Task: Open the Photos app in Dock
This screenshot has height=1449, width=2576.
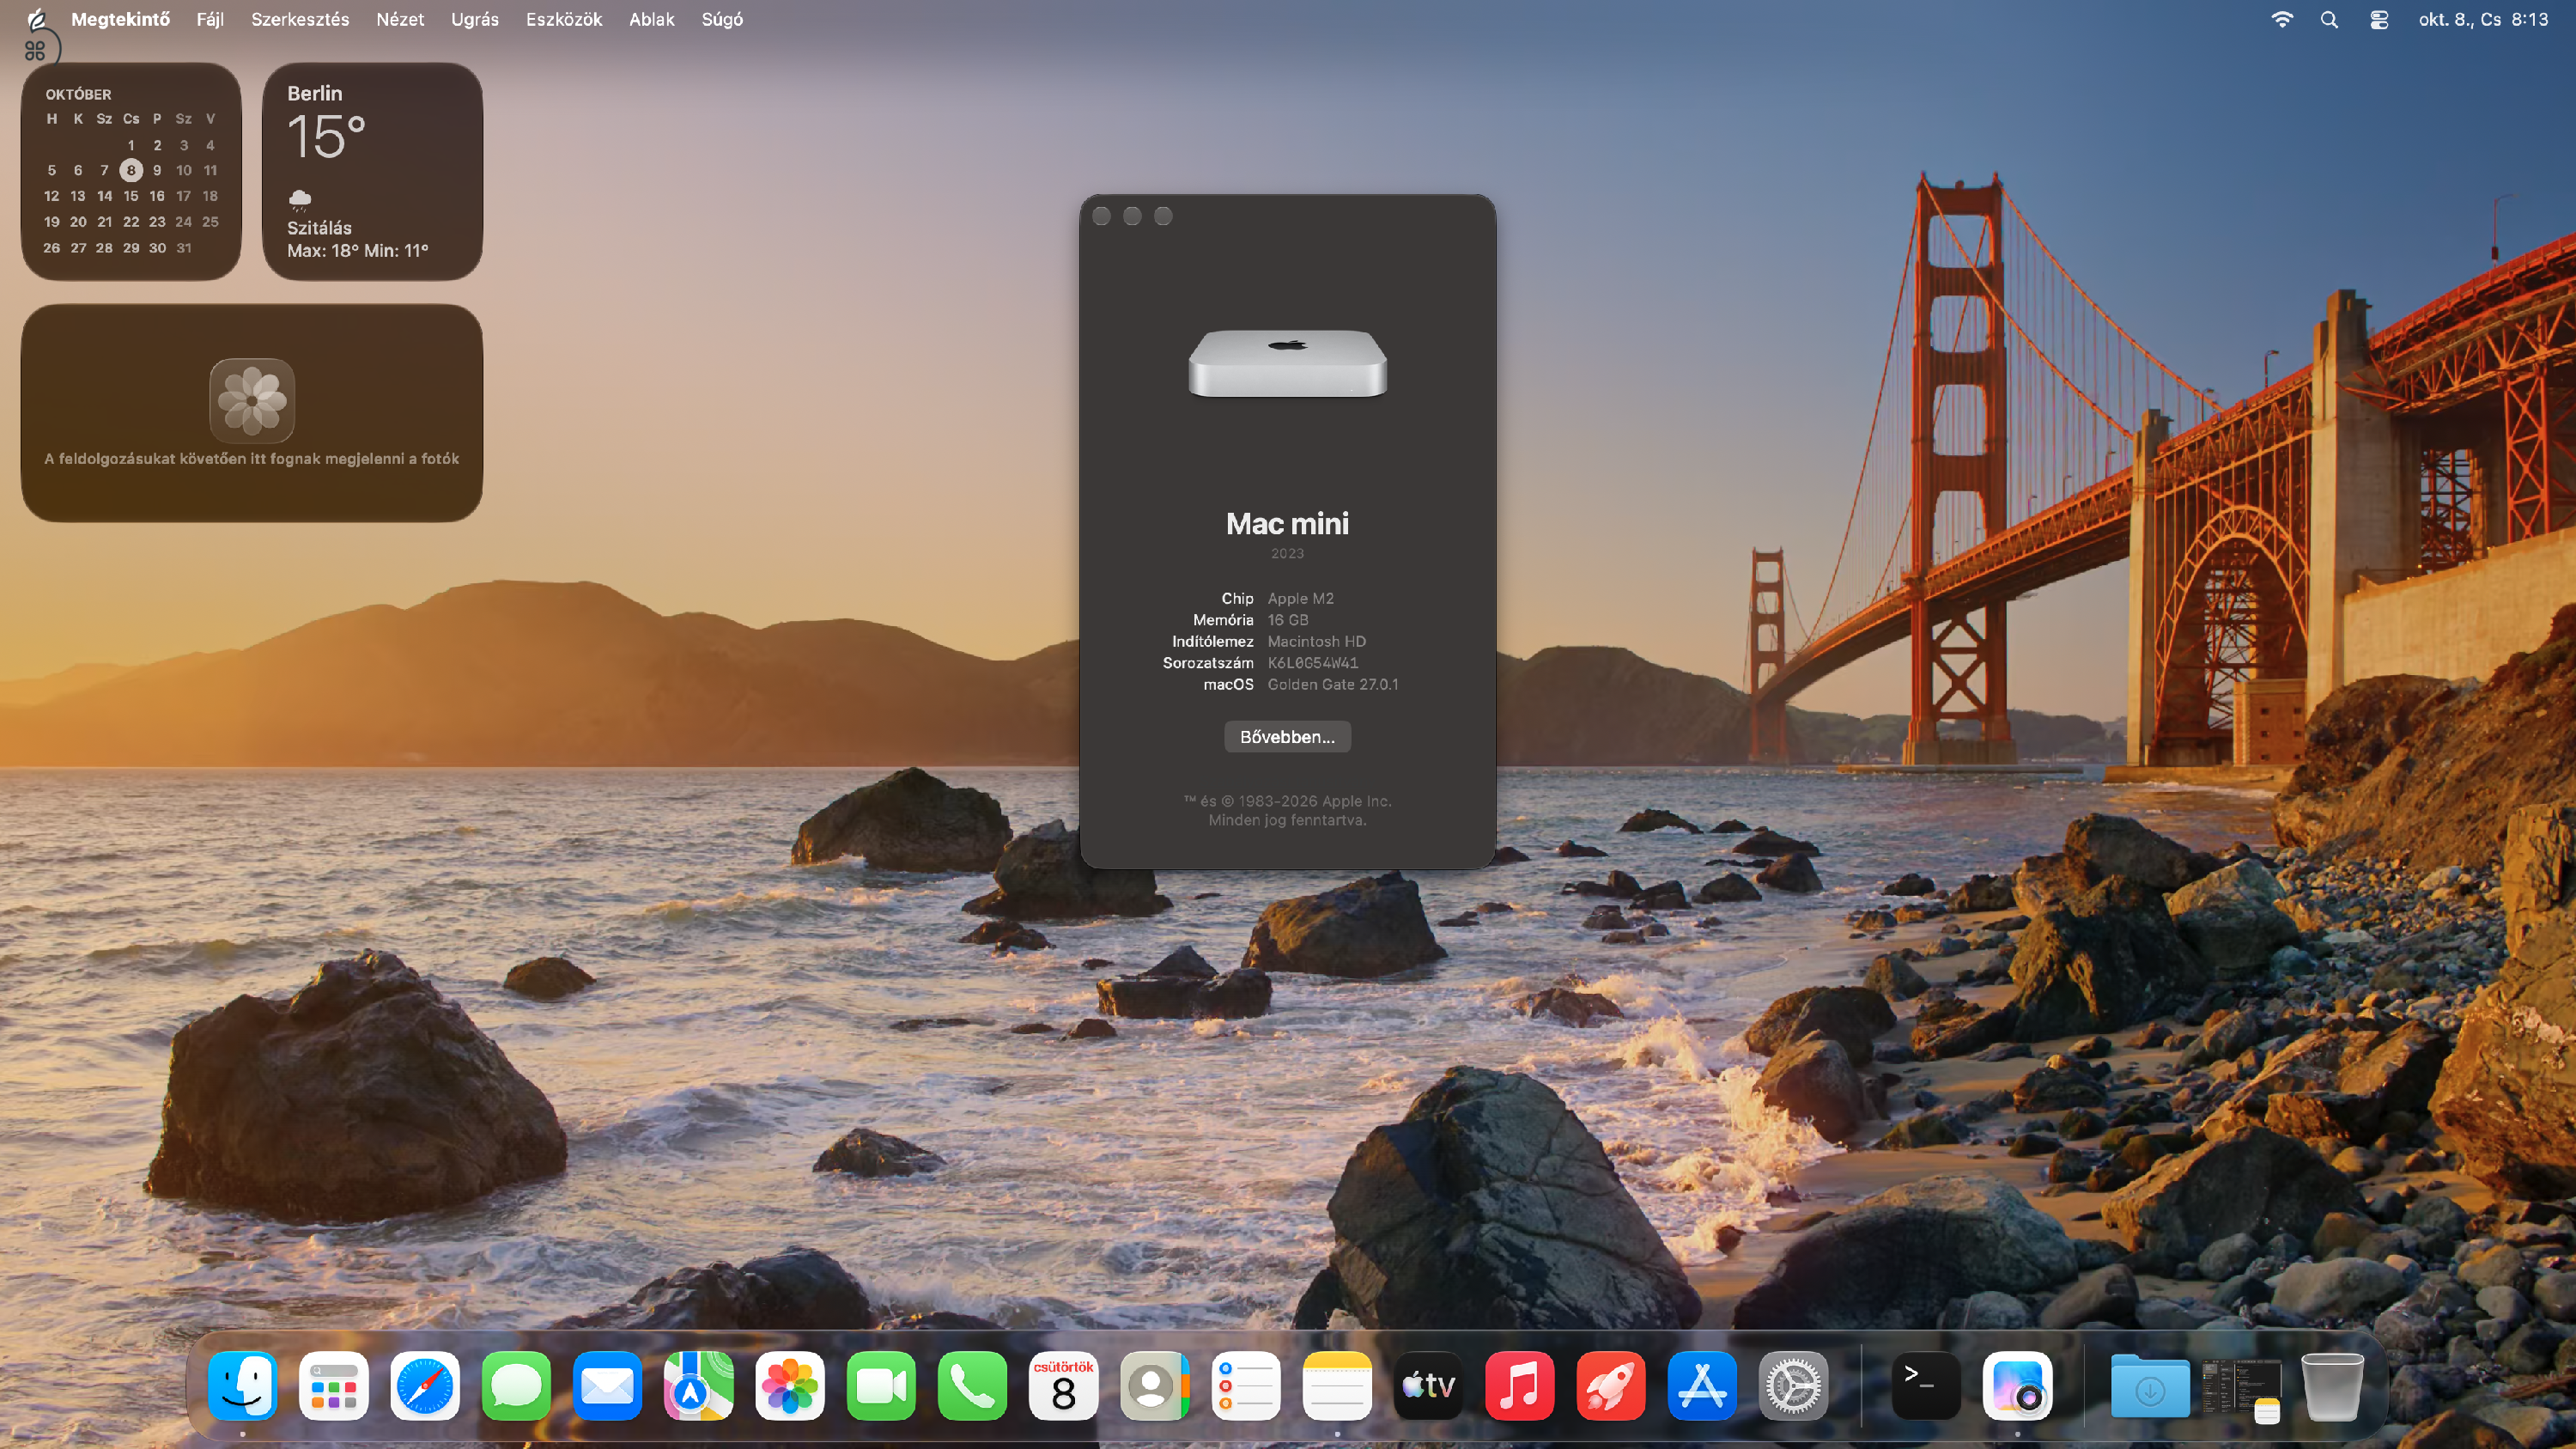Action: pos(790,1386)
